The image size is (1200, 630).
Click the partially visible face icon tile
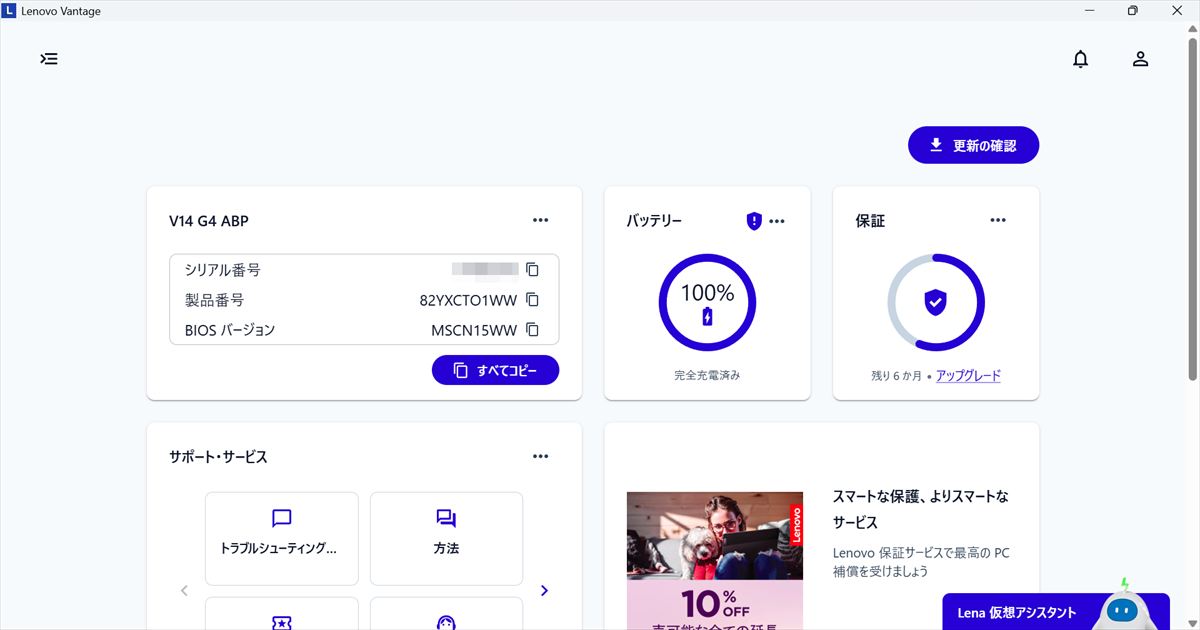coord(446,614)
